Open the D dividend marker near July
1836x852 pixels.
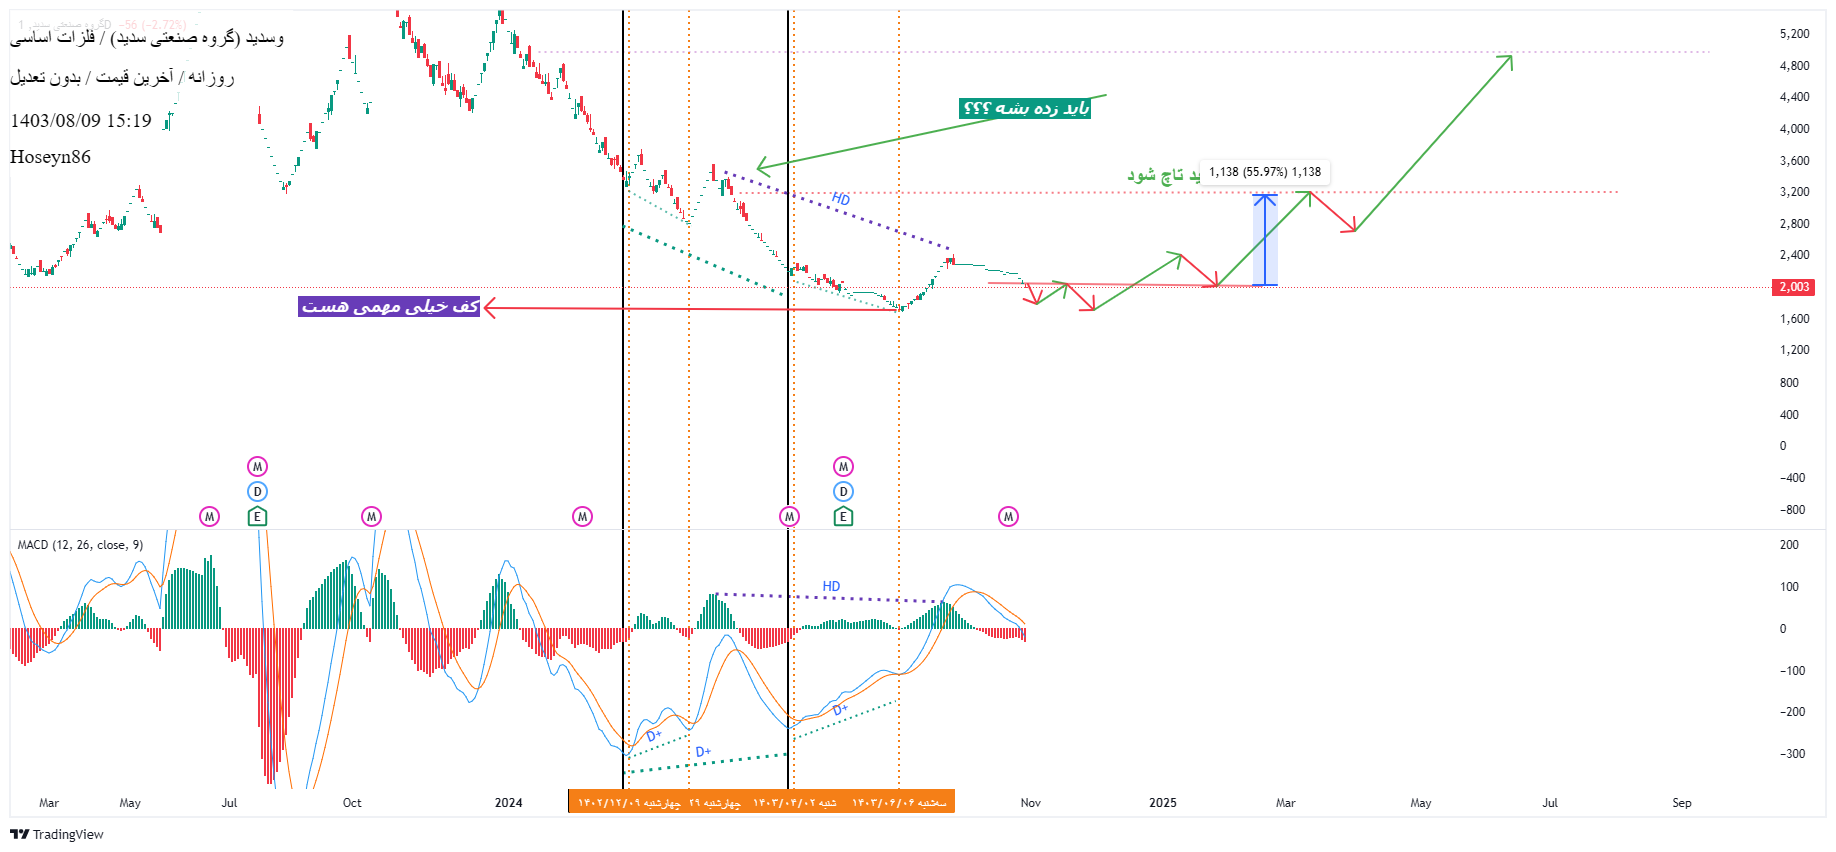point(258,492)
